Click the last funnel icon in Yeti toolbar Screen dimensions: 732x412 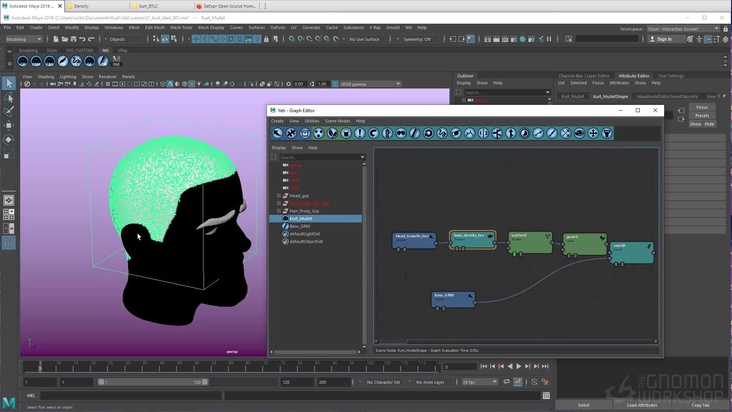[606, 133]
